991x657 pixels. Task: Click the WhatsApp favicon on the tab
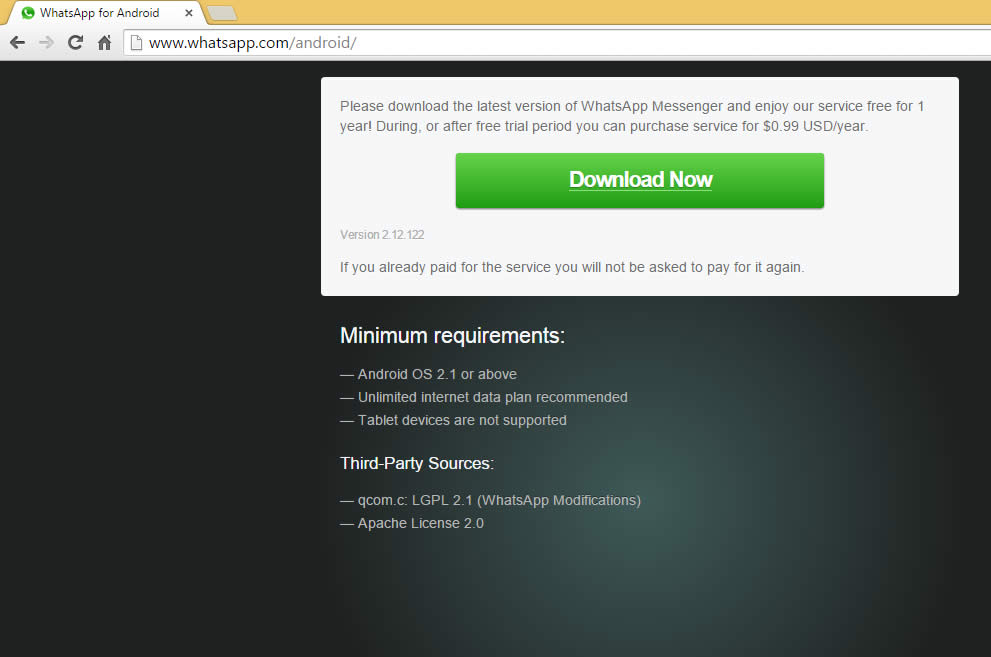pos(28,13)
